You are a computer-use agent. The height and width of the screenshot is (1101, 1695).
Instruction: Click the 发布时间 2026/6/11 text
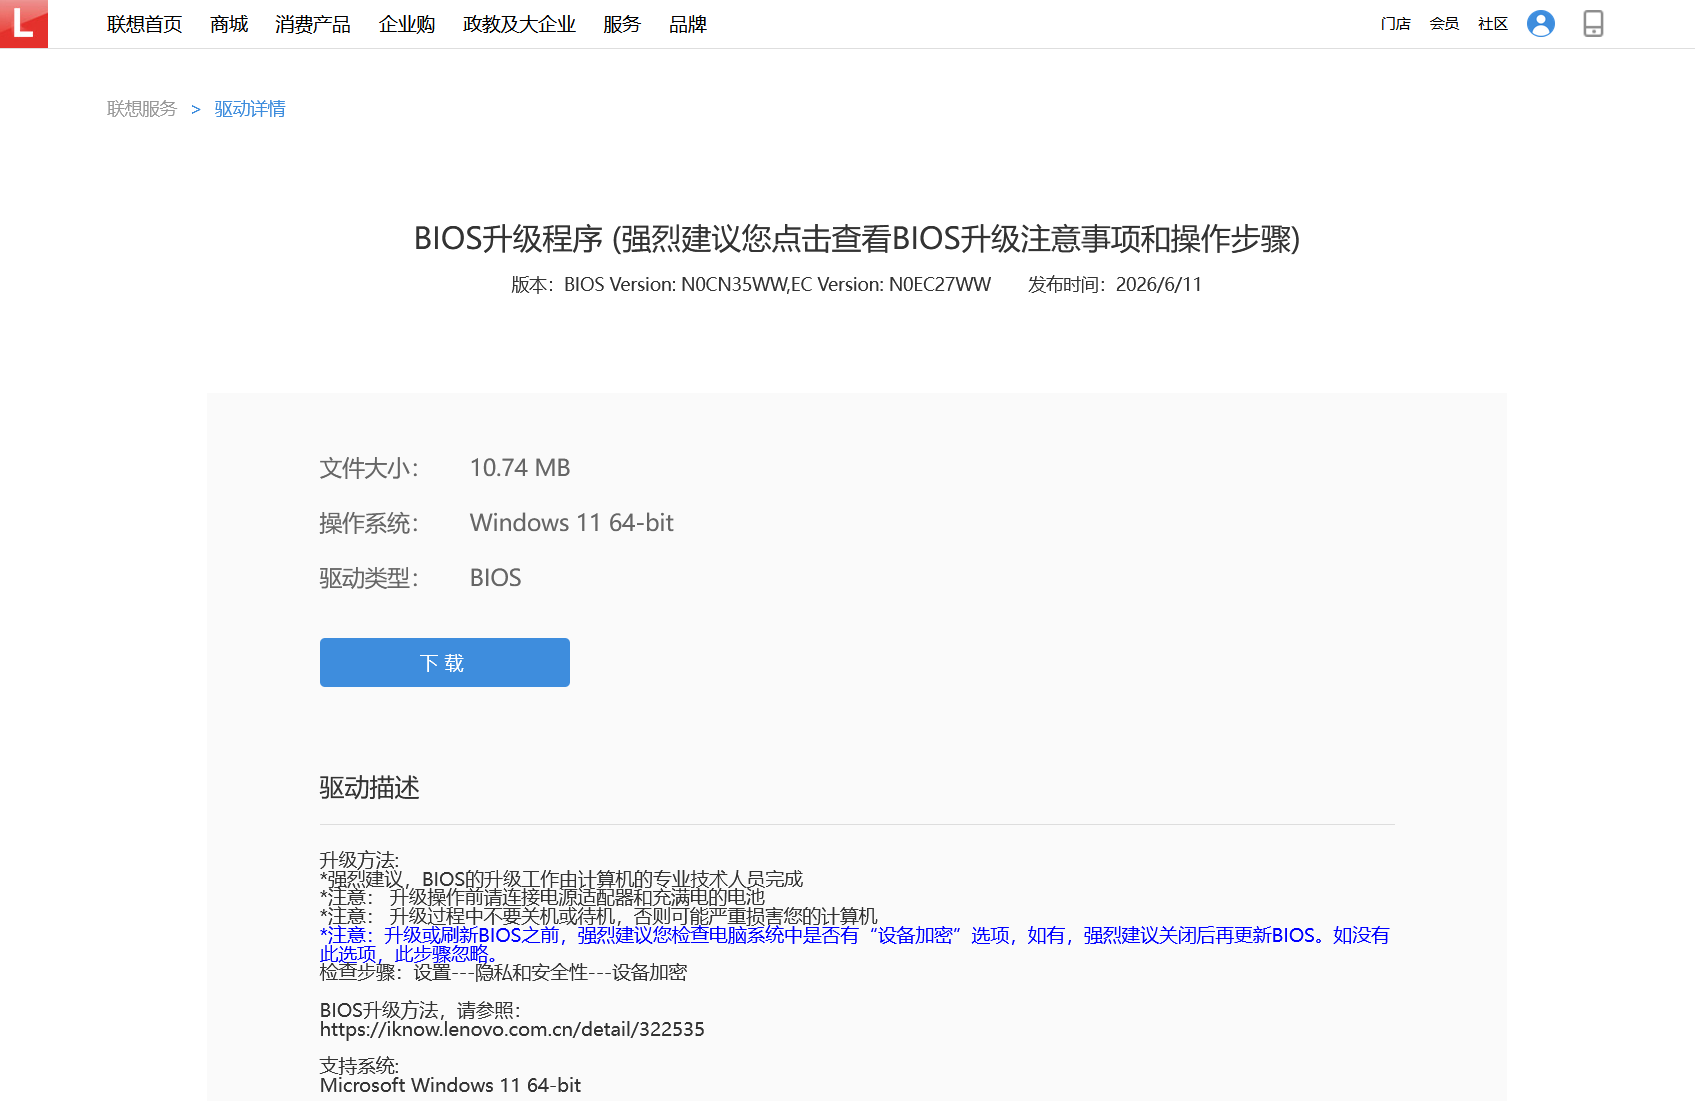pyautogui.click(x=1115, y=285)
